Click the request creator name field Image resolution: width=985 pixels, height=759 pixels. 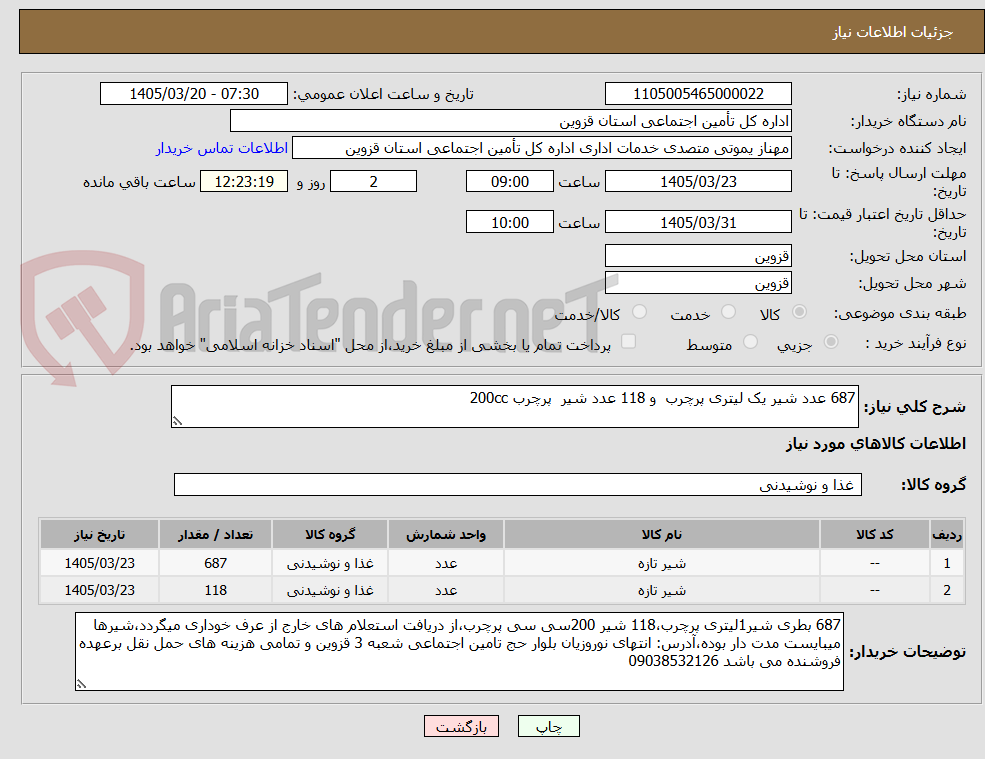[x=541, y=148]
